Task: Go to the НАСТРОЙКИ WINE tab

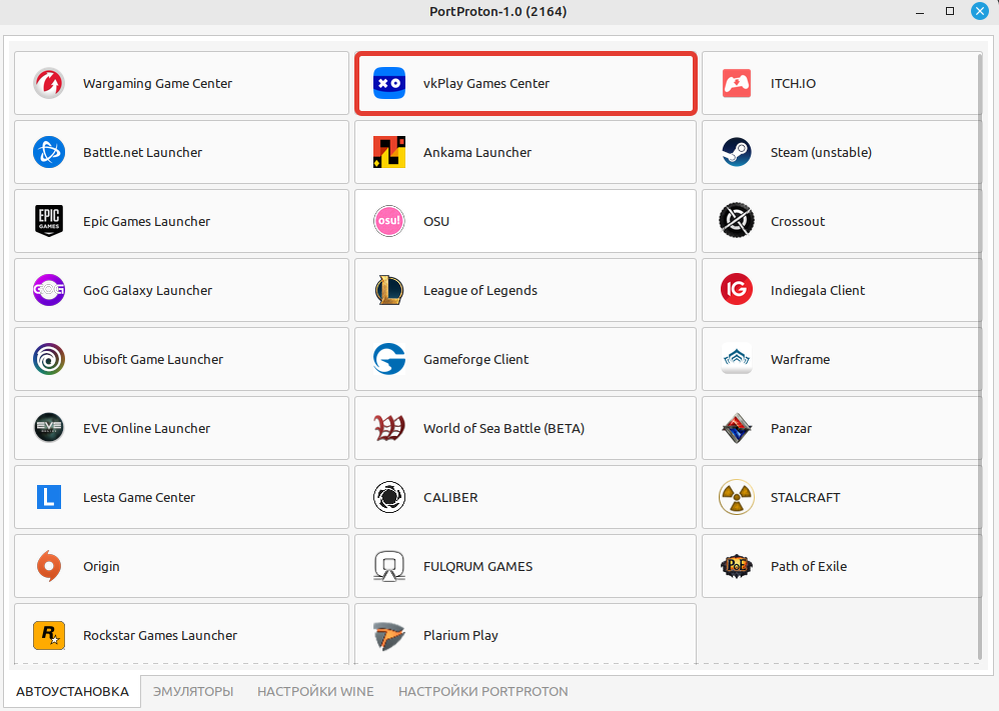Action: click(315, 691)
